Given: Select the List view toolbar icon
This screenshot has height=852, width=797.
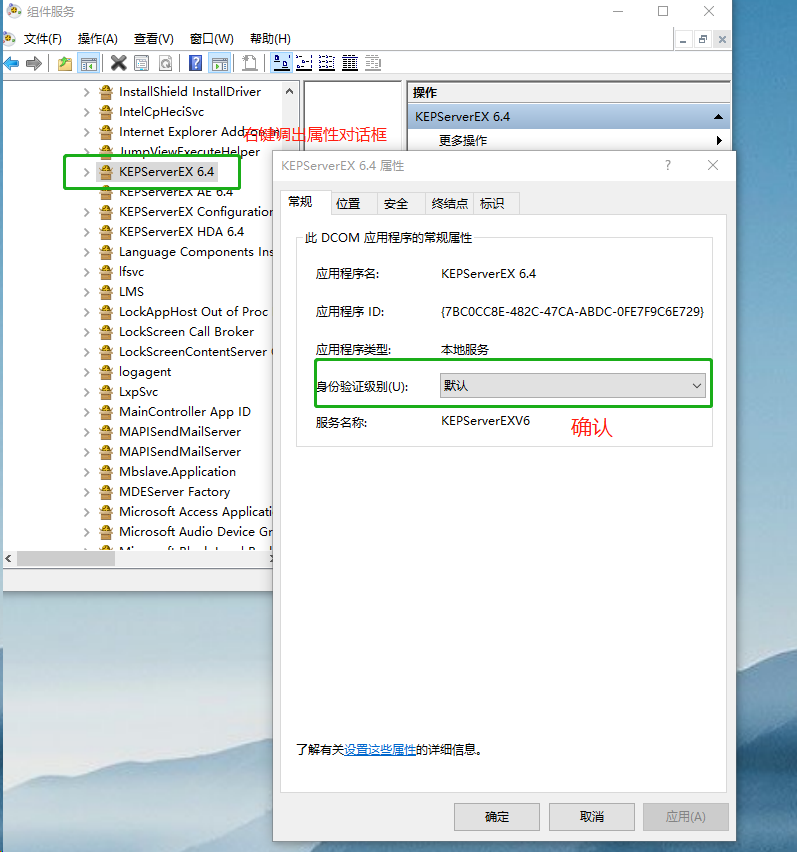Looking at the screenshot, I should point(327,64).
